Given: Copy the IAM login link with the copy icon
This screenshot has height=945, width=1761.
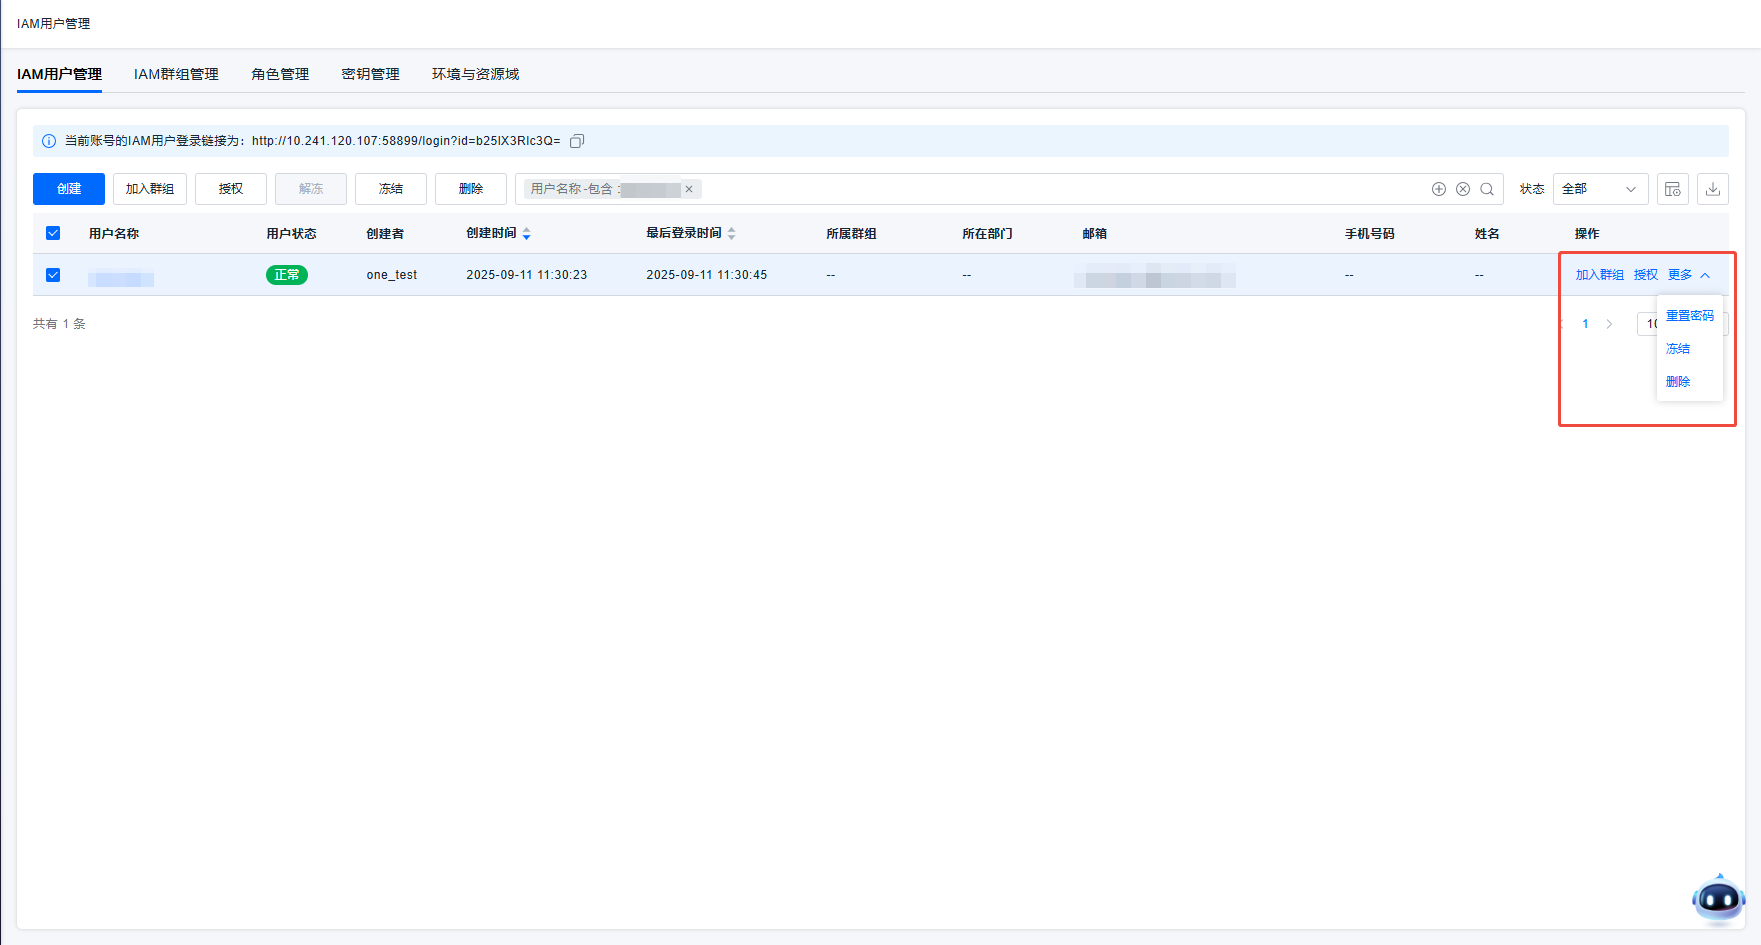Looking at the screenshot, I should 577,141.
